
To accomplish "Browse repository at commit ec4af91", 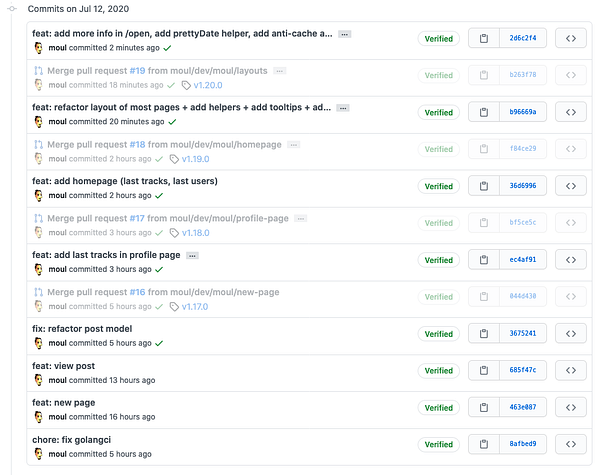I will tap(571, 260).
